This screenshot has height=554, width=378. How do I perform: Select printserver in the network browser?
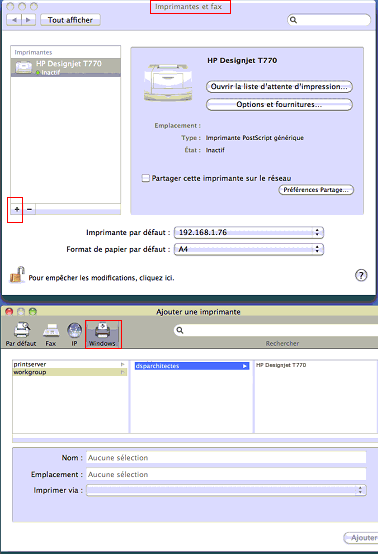point(69,364)
